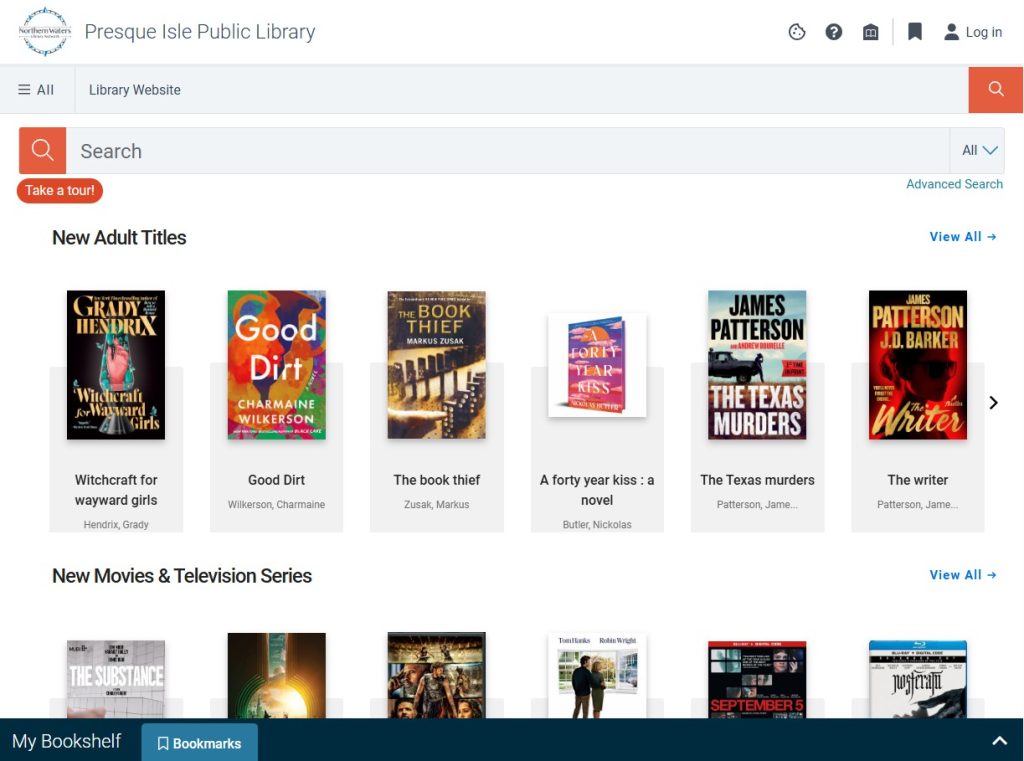The image size is (1024, 761).
Task: Click the magnifier button beside Search field
Action: click(42, 150)
